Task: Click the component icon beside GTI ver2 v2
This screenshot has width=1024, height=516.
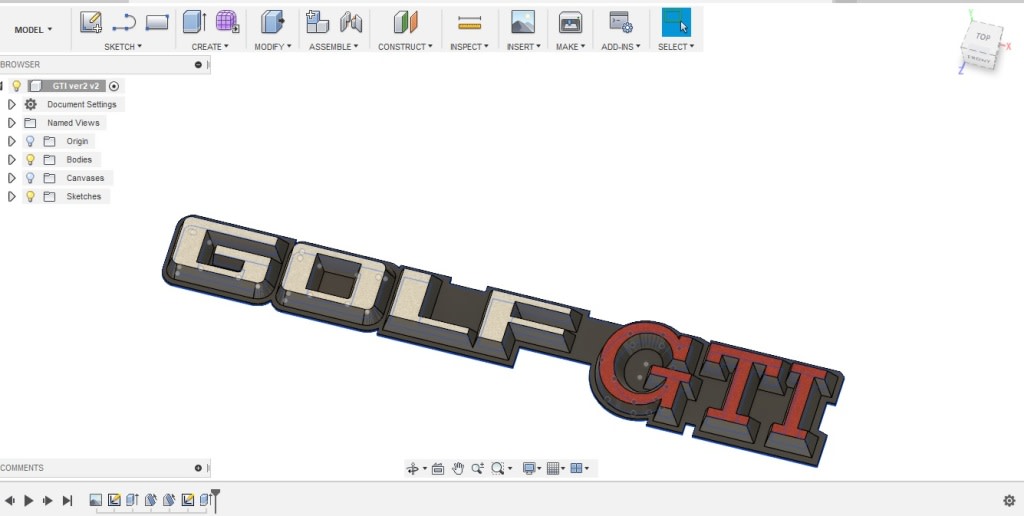Action: pyautogui.click(x=36, y=86)
